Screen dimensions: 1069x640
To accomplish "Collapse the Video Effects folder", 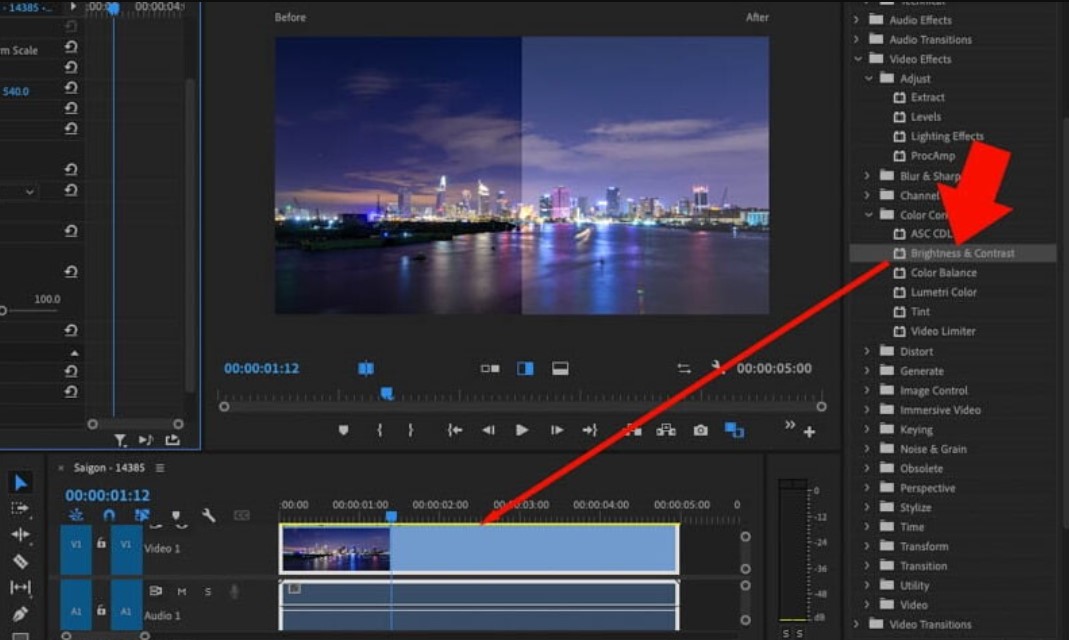I will (857, 59).
